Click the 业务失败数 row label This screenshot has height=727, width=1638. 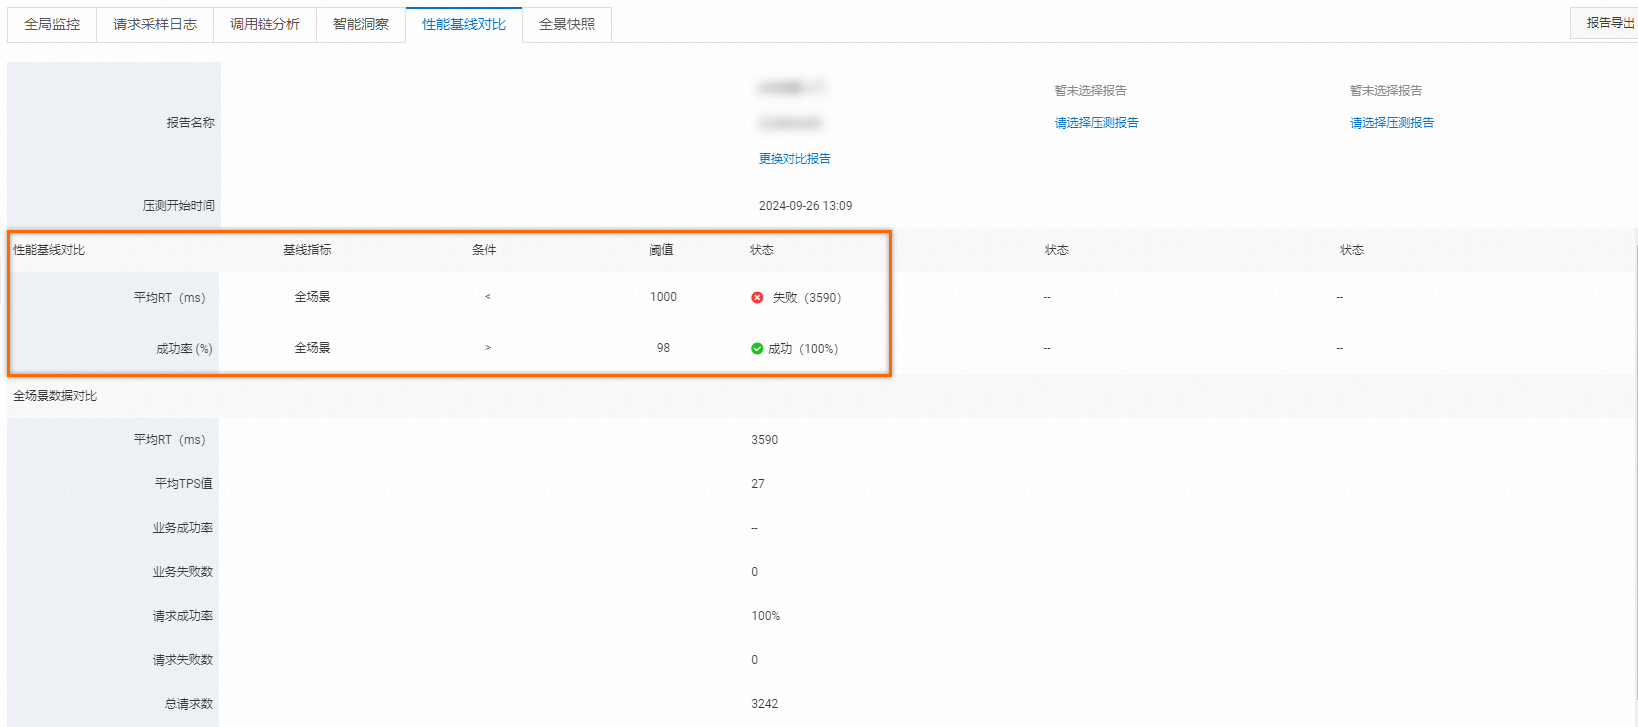pos(182,572)
